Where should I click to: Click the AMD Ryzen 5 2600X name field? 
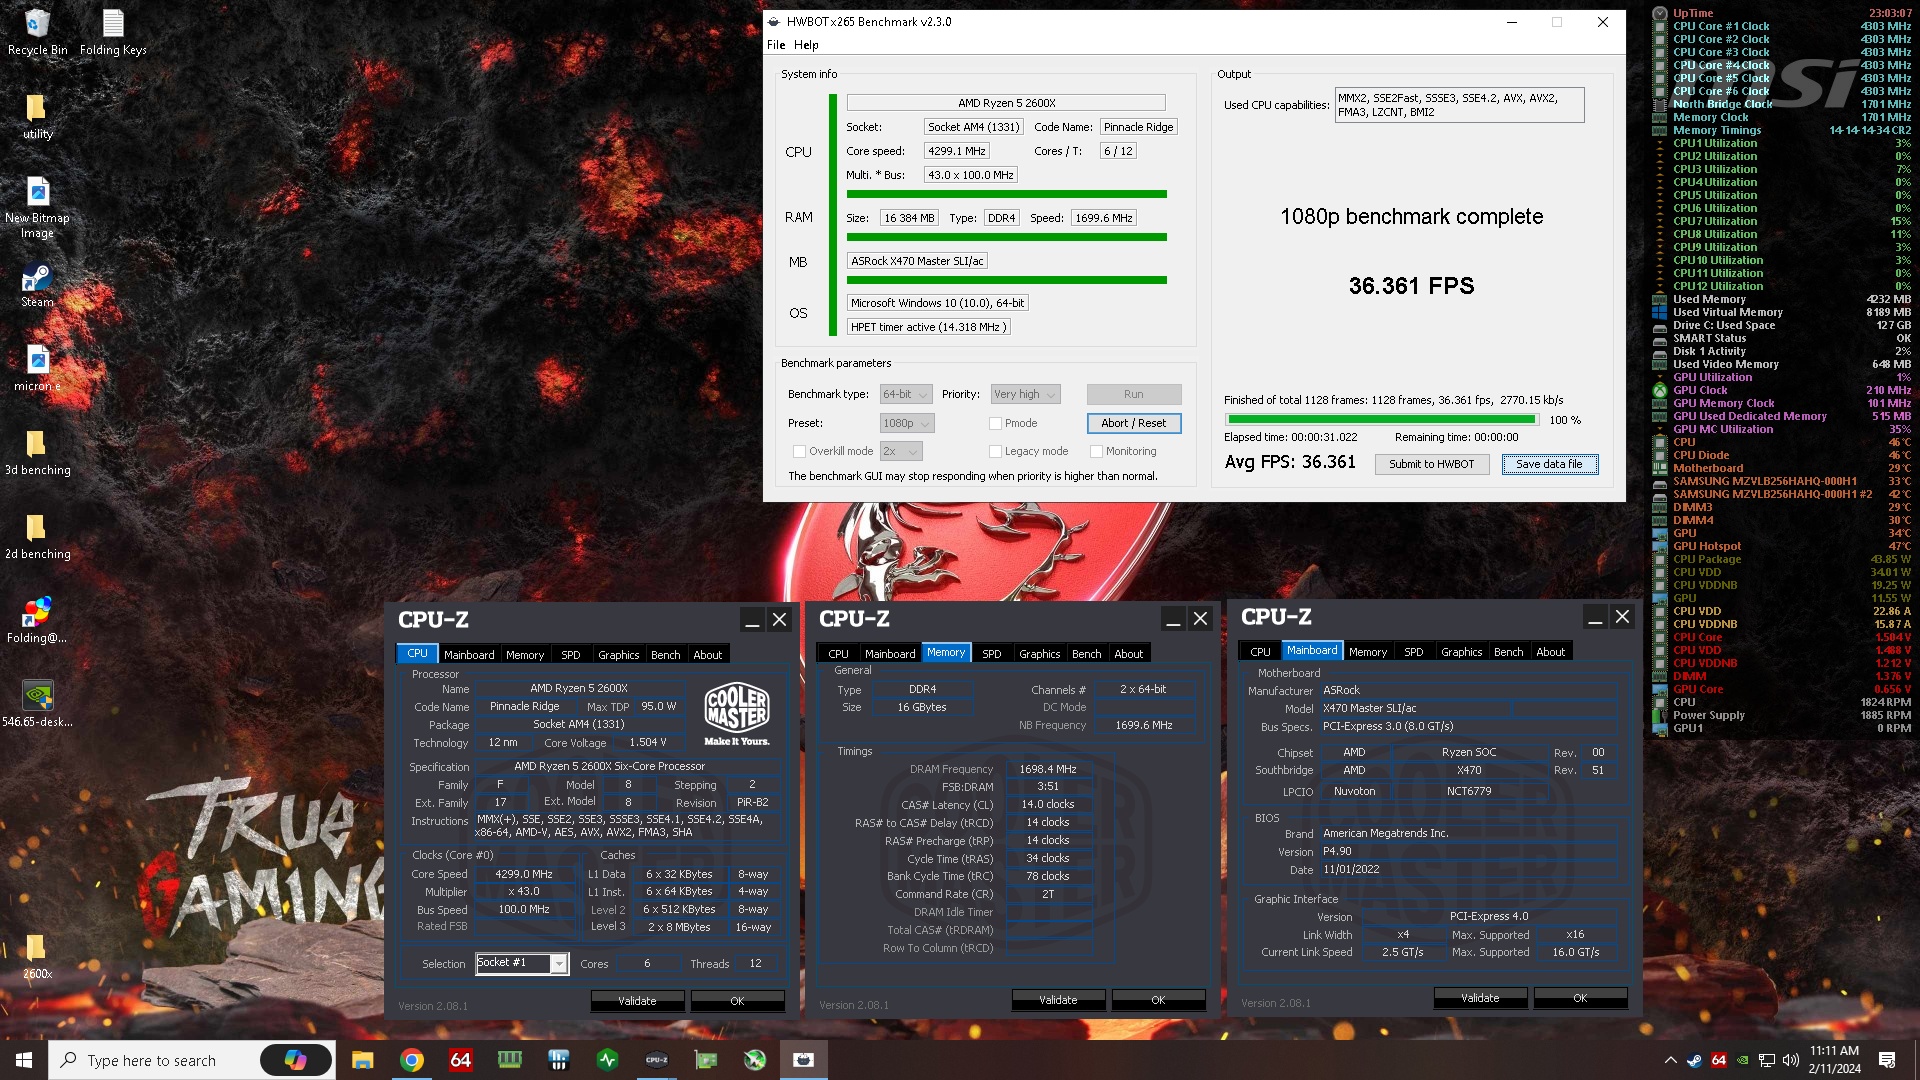(x=1006, y=103)
